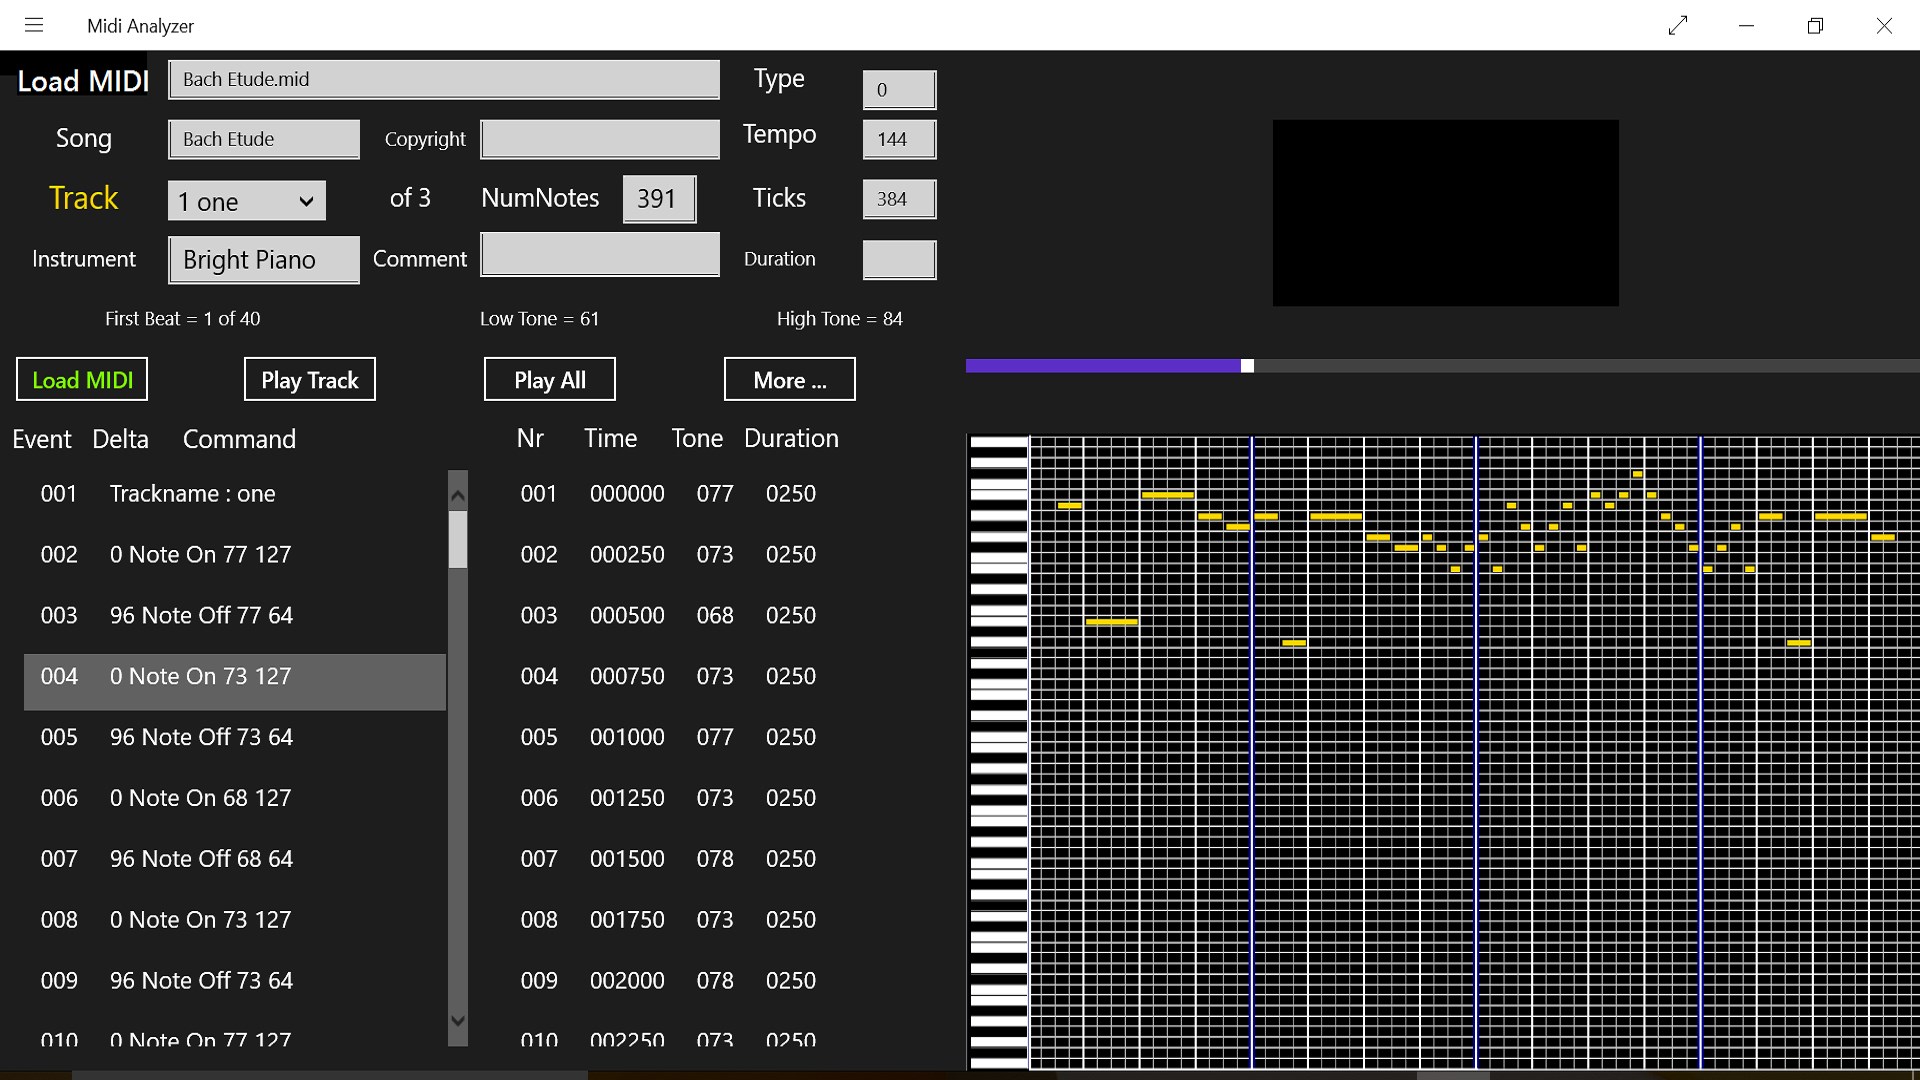Click the Copyright text field
The width and height of the screenshot is (1920, 1080).
click(600, 139)
